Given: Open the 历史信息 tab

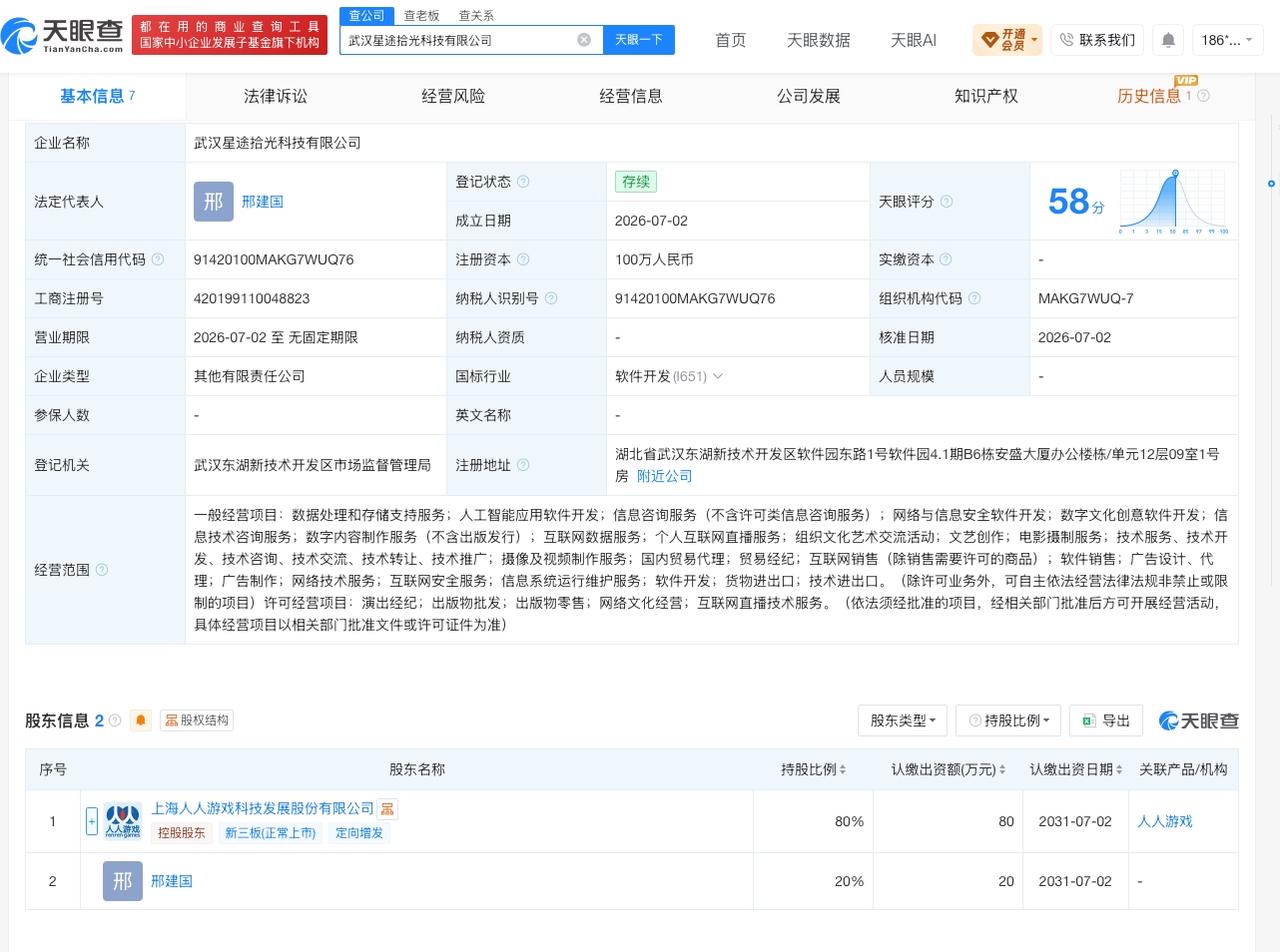Looking at the screenshot, I should click(1149, 96).
